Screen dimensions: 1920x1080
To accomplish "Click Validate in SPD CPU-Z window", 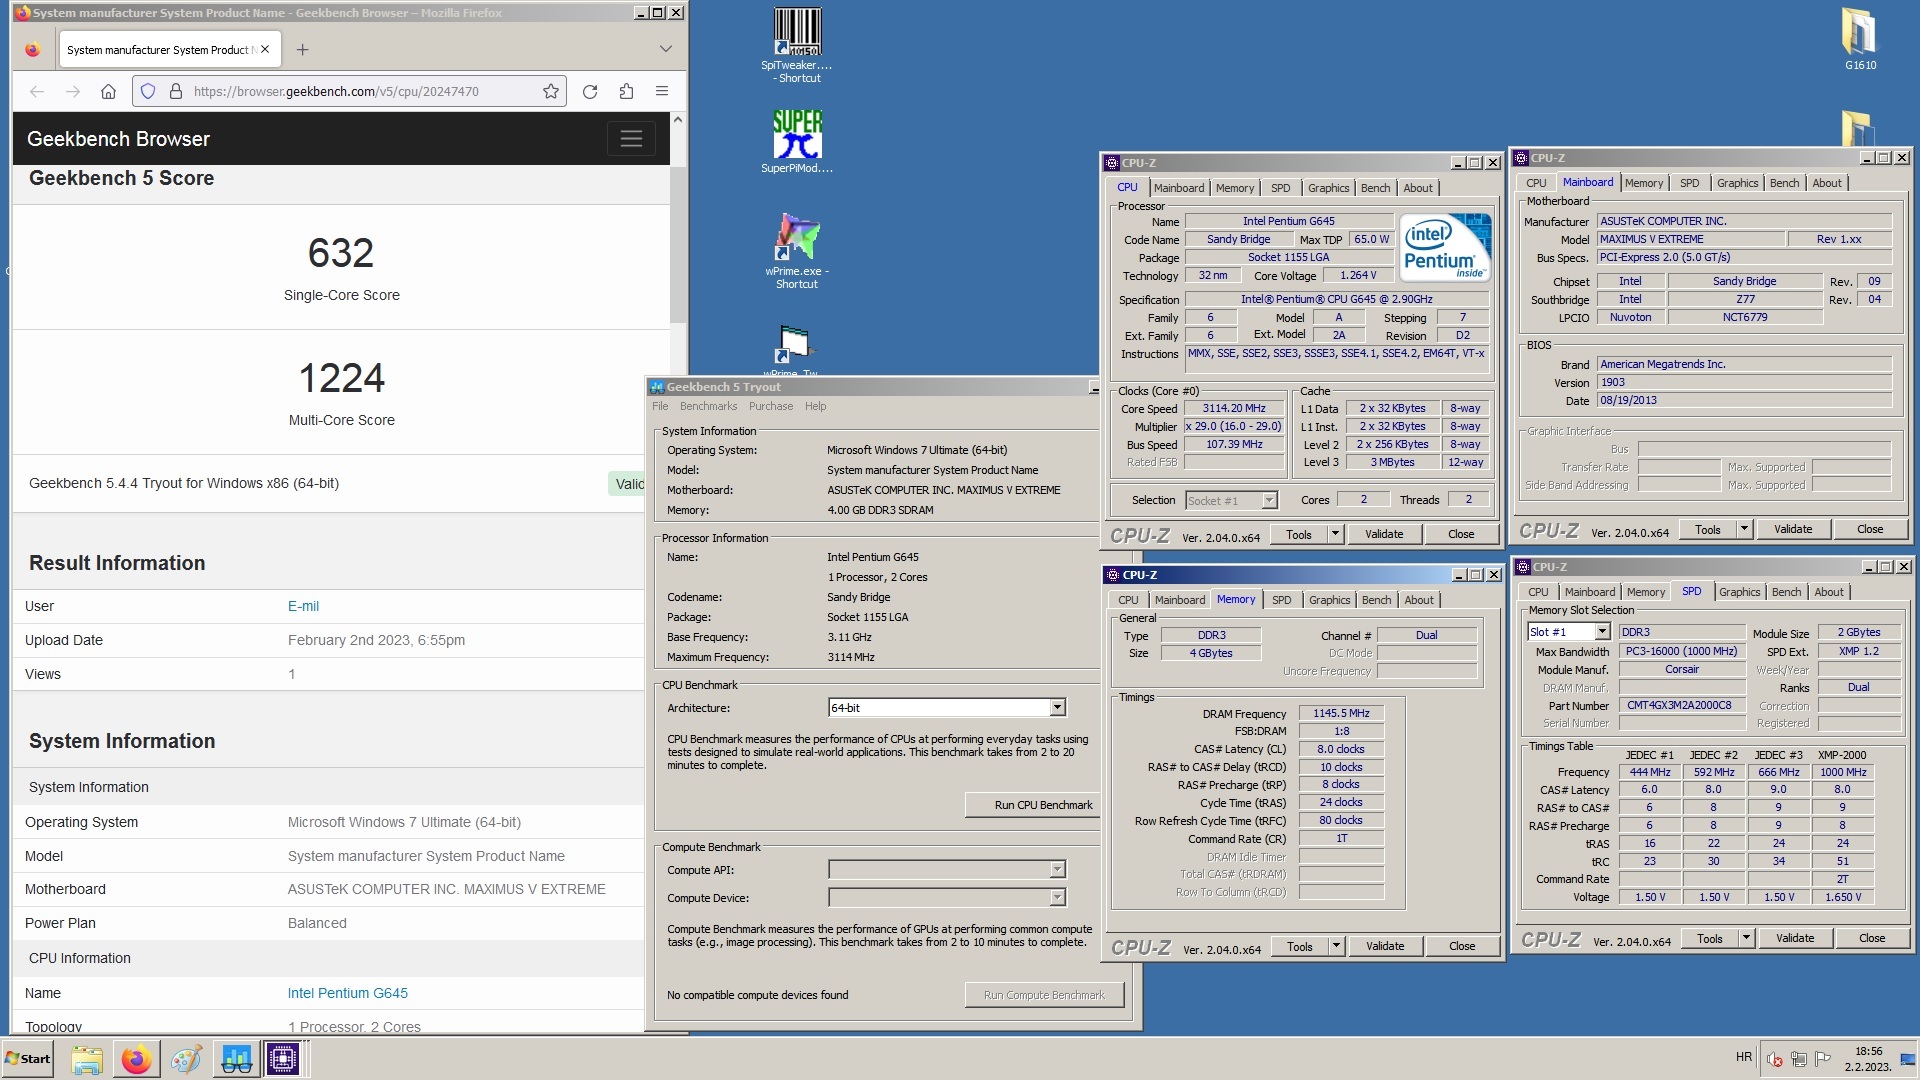I will pos(1795,938).
